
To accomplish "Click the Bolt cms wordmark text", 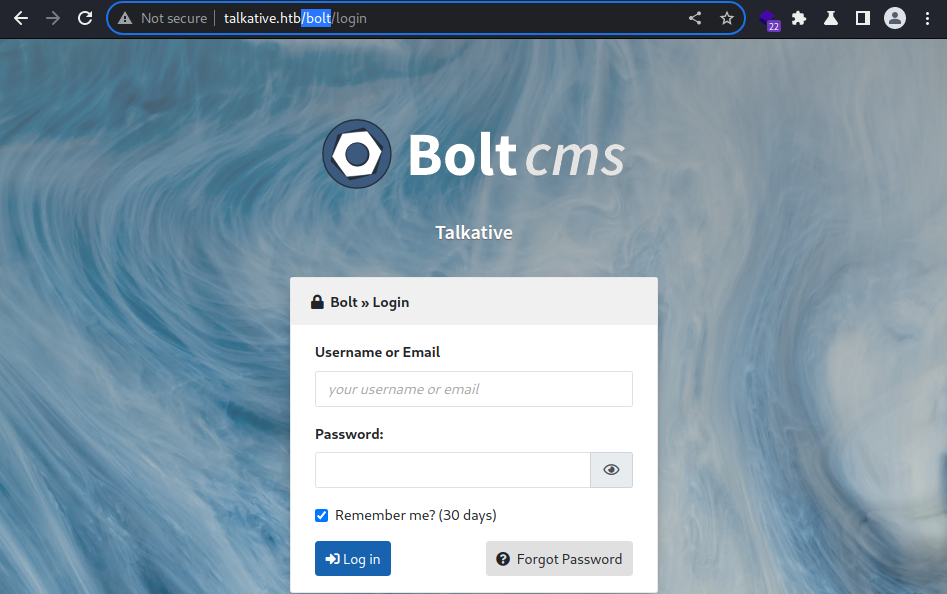I will (x=516, y=155).
